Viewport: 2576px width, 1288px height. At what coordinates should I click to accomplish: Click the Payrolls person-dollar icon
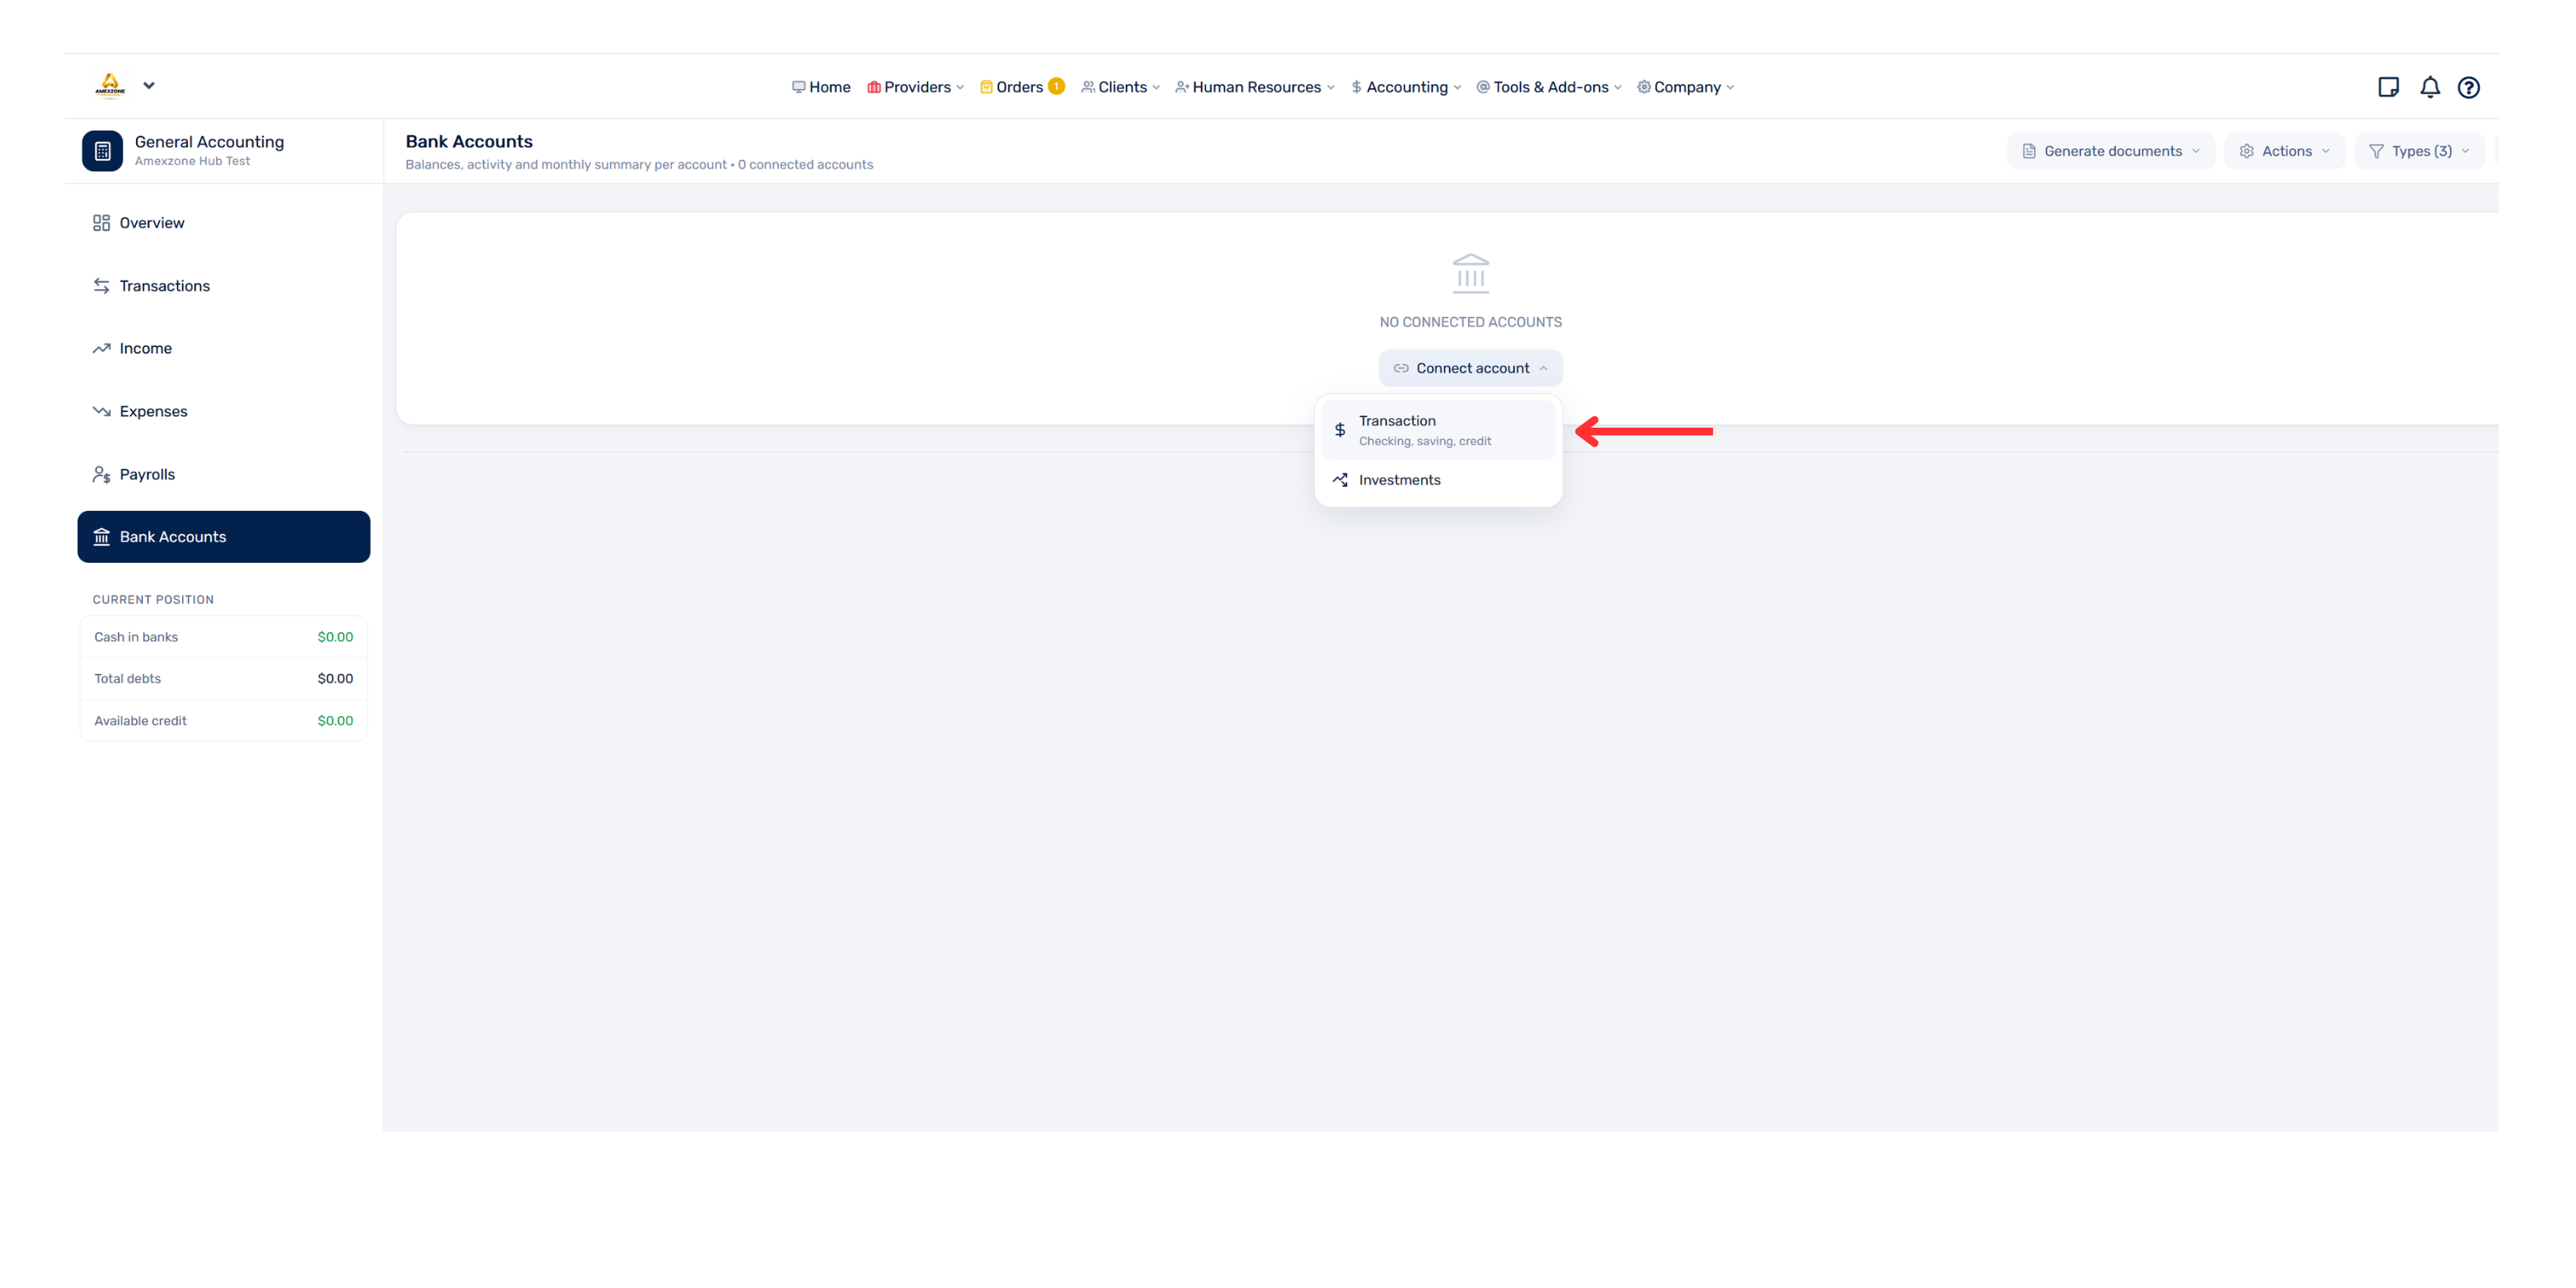pyautogui.click(x=101, y=474)
